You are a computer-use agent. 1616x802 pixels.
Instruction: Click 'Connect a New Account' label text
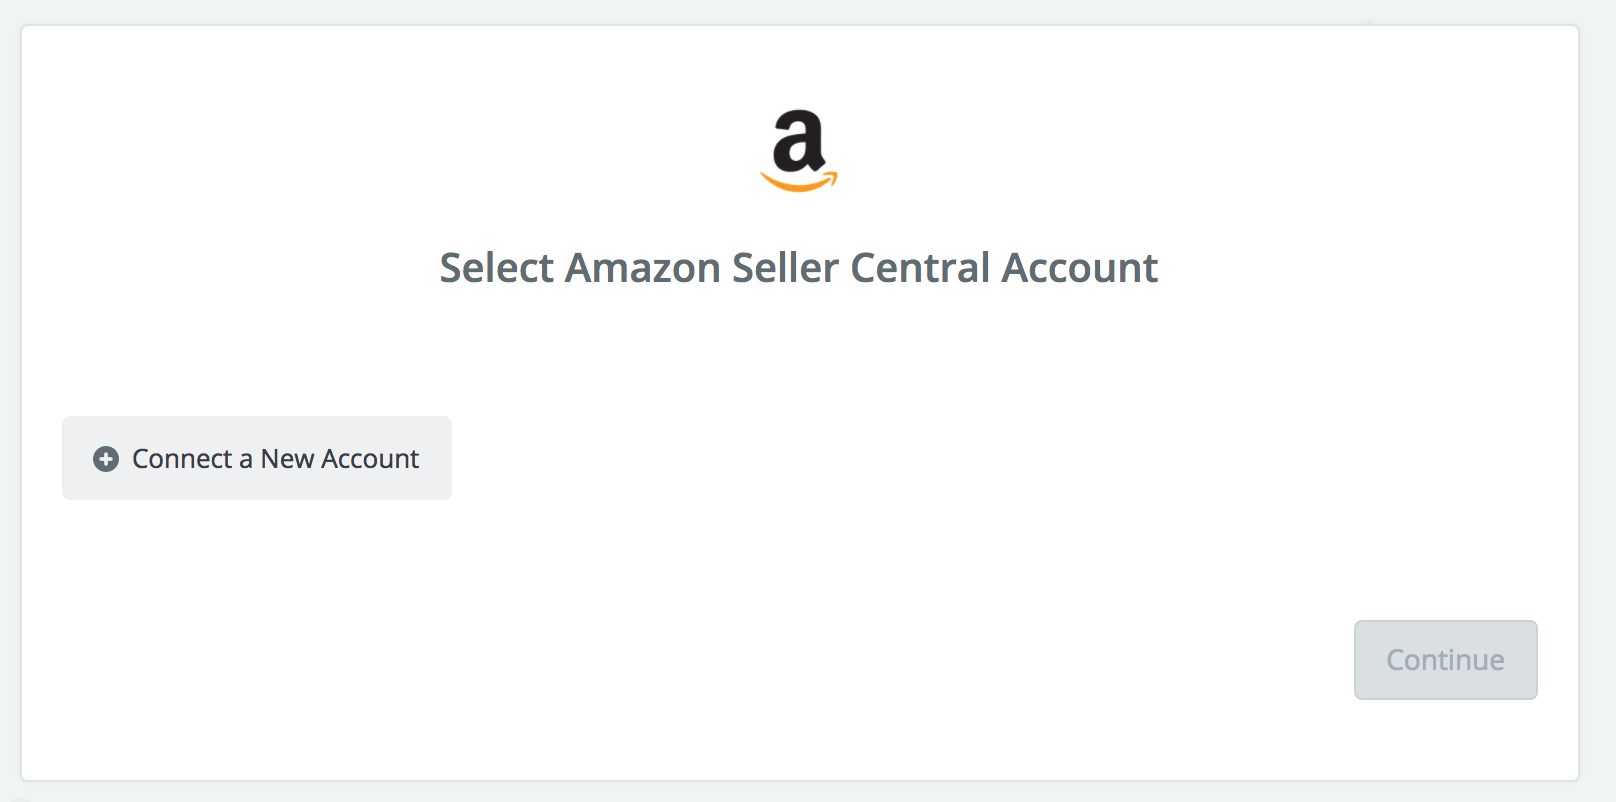coord(276,459)
